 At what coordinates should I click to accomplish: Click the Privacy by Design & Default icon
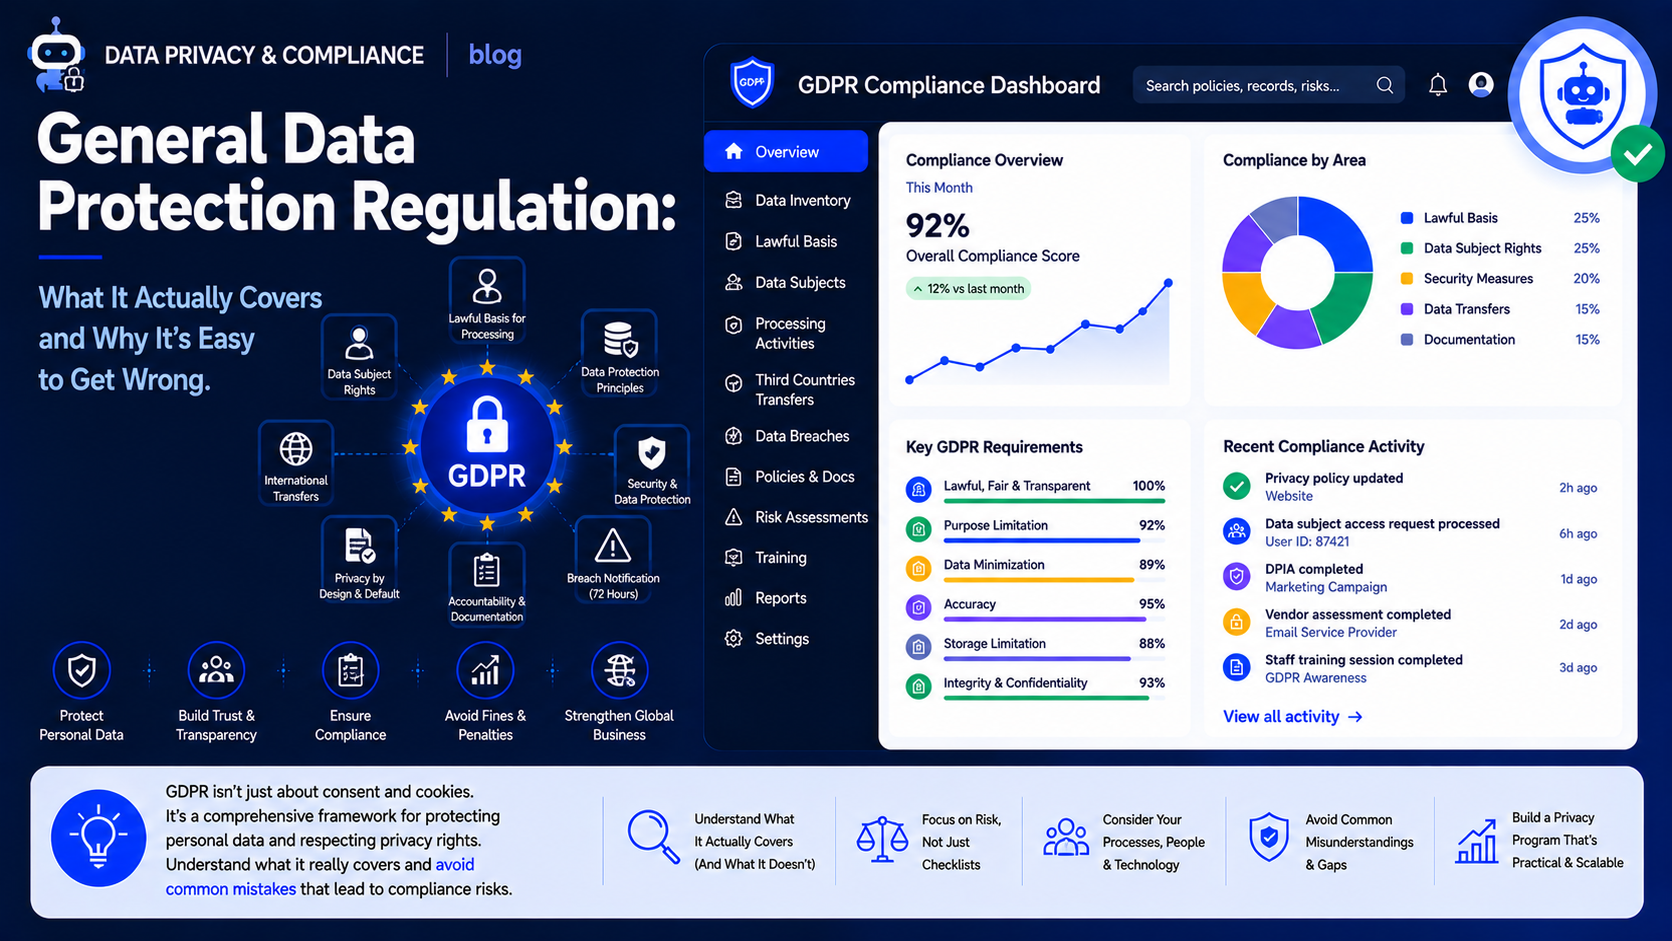[359, 546]
